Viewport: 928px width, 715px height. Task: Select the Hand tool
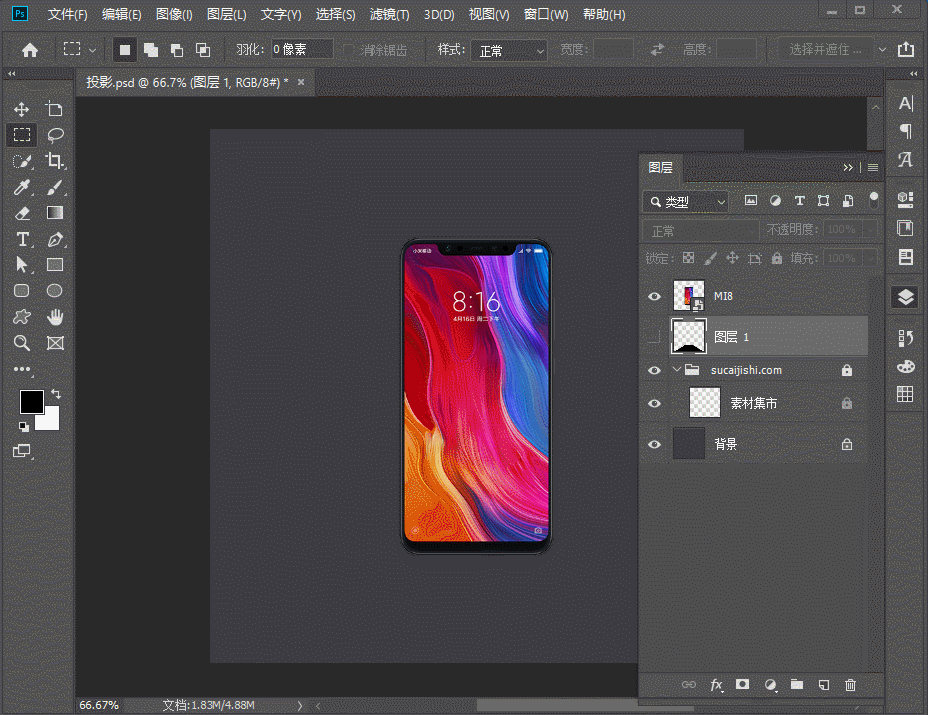(x=55, y=317)
